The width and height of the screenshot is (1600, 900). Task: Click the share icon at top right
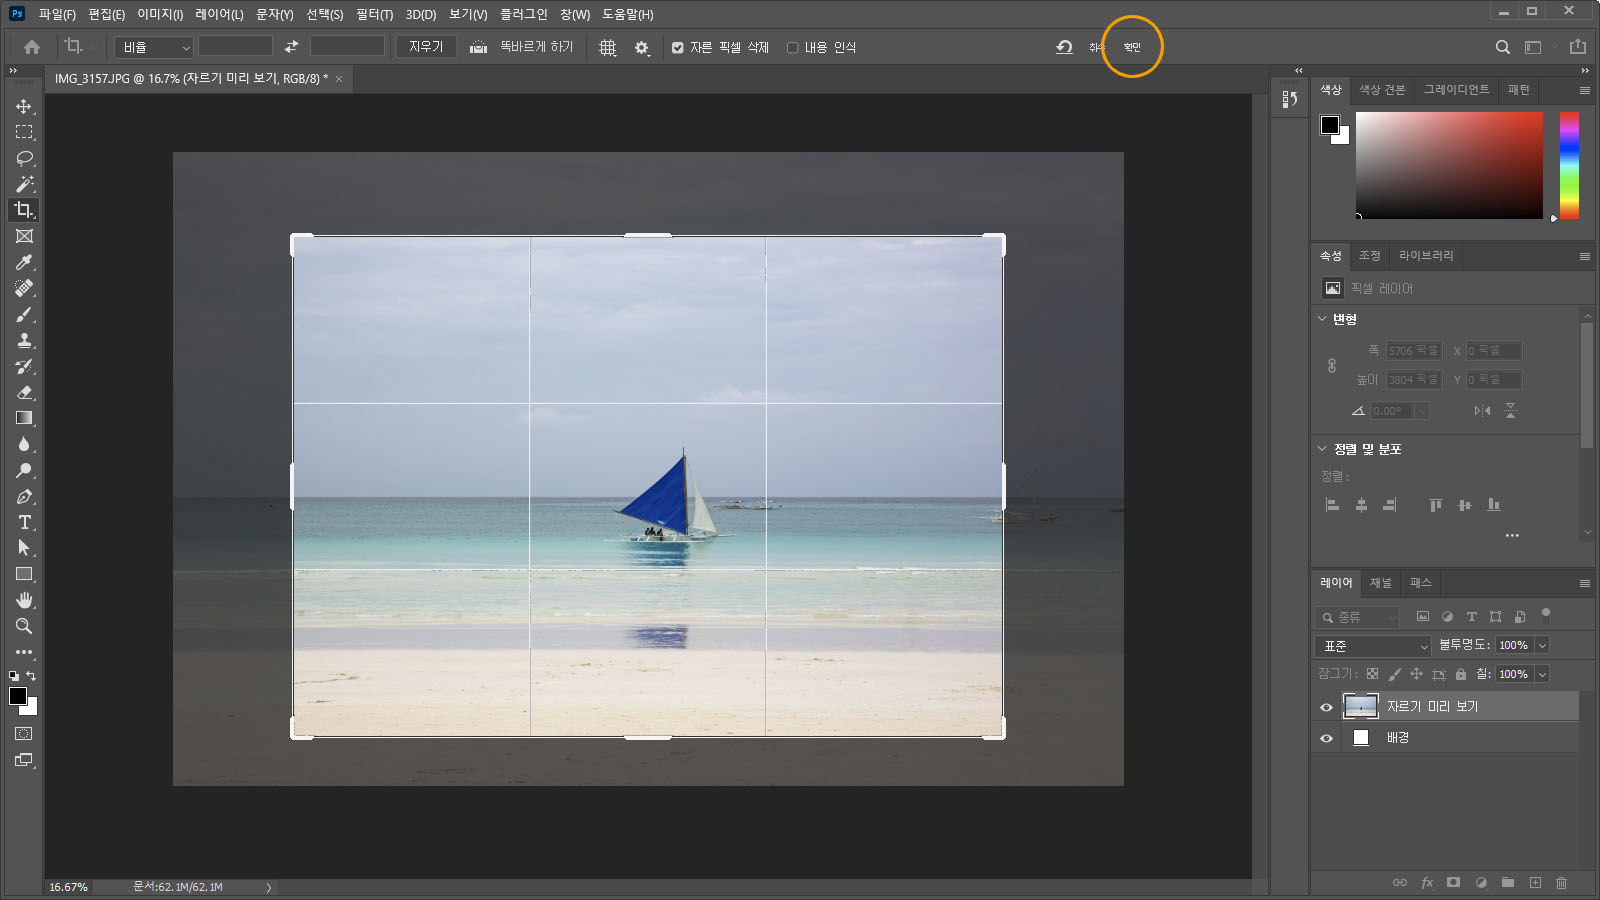point(1578,46)
